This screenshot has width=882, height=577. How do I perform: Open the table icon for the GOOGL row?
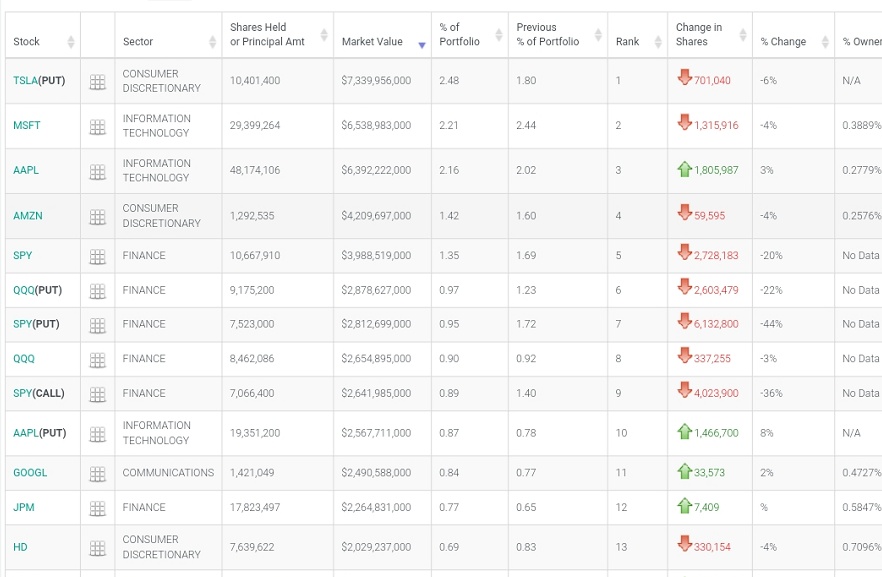click(x=97, y=474)
